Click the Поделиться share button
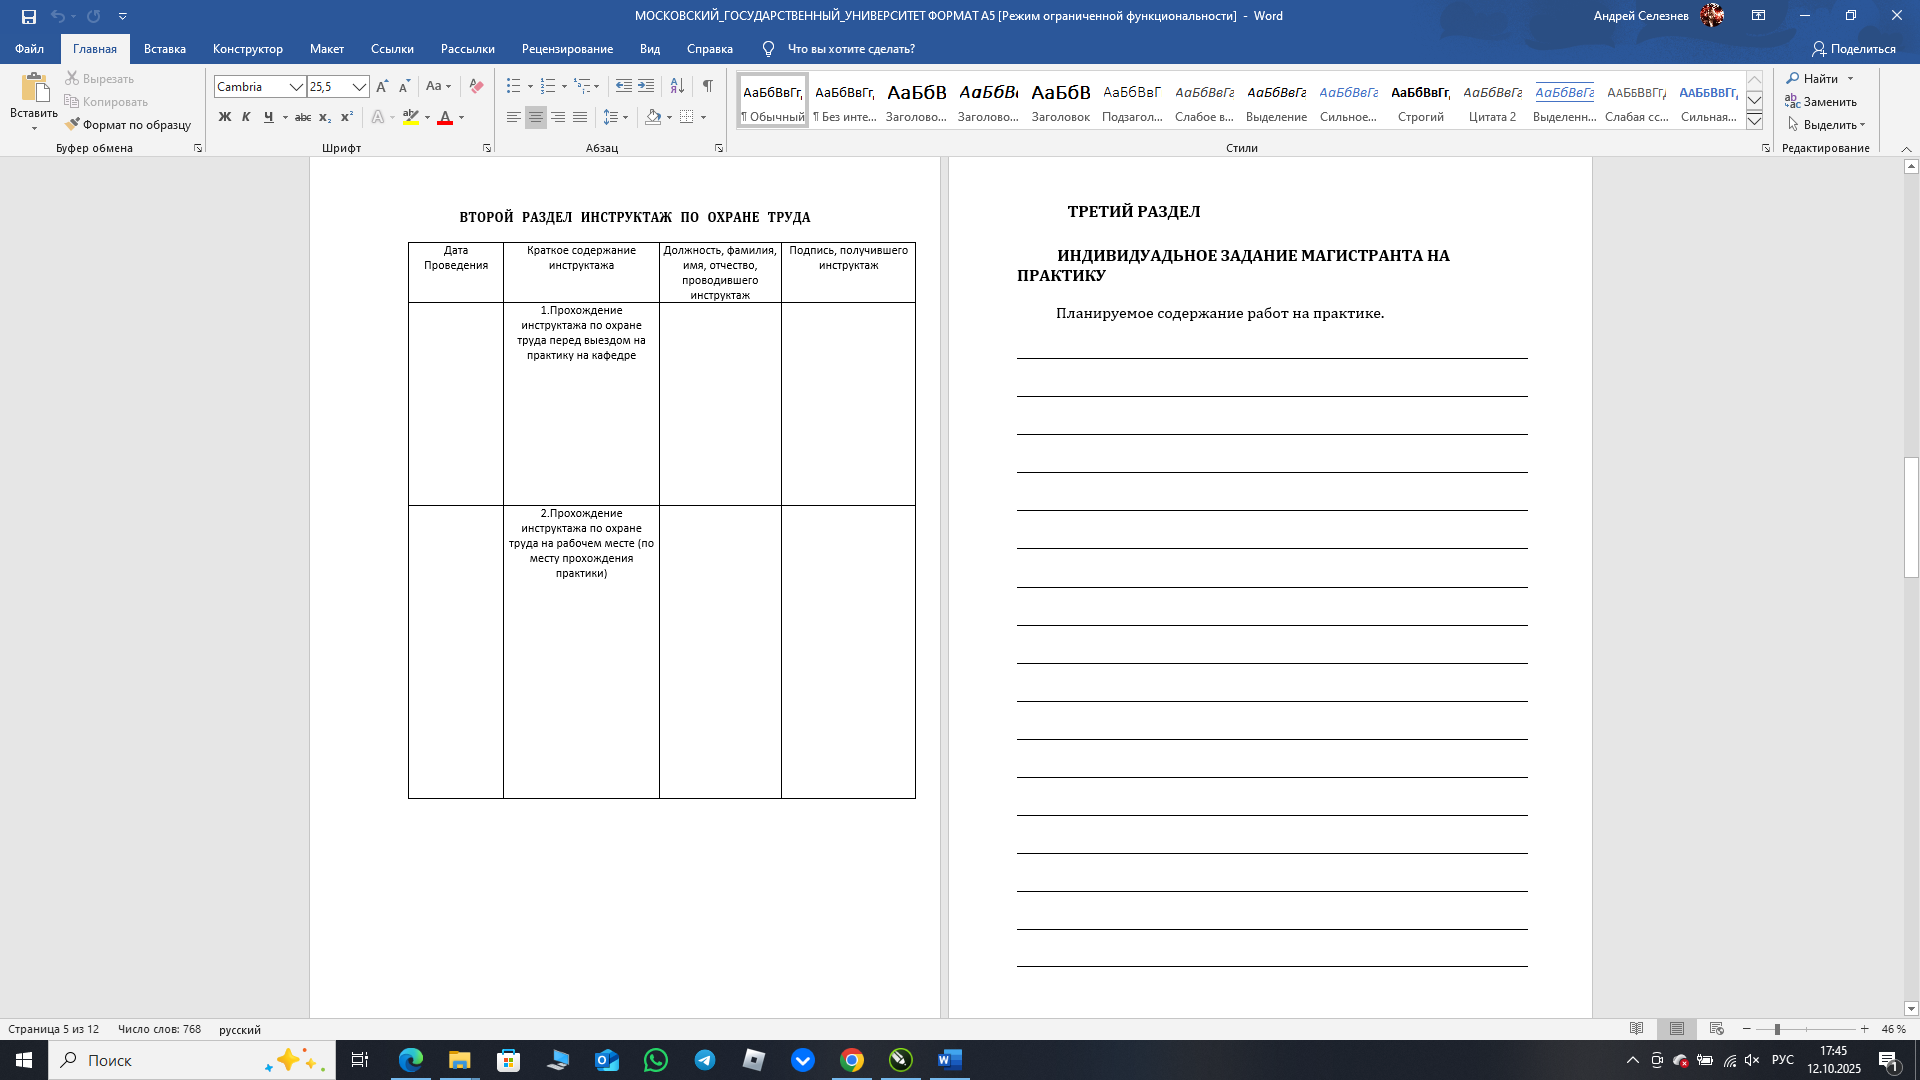The width and height of the screenshot is (1920, 1080). coord(1853,49)
